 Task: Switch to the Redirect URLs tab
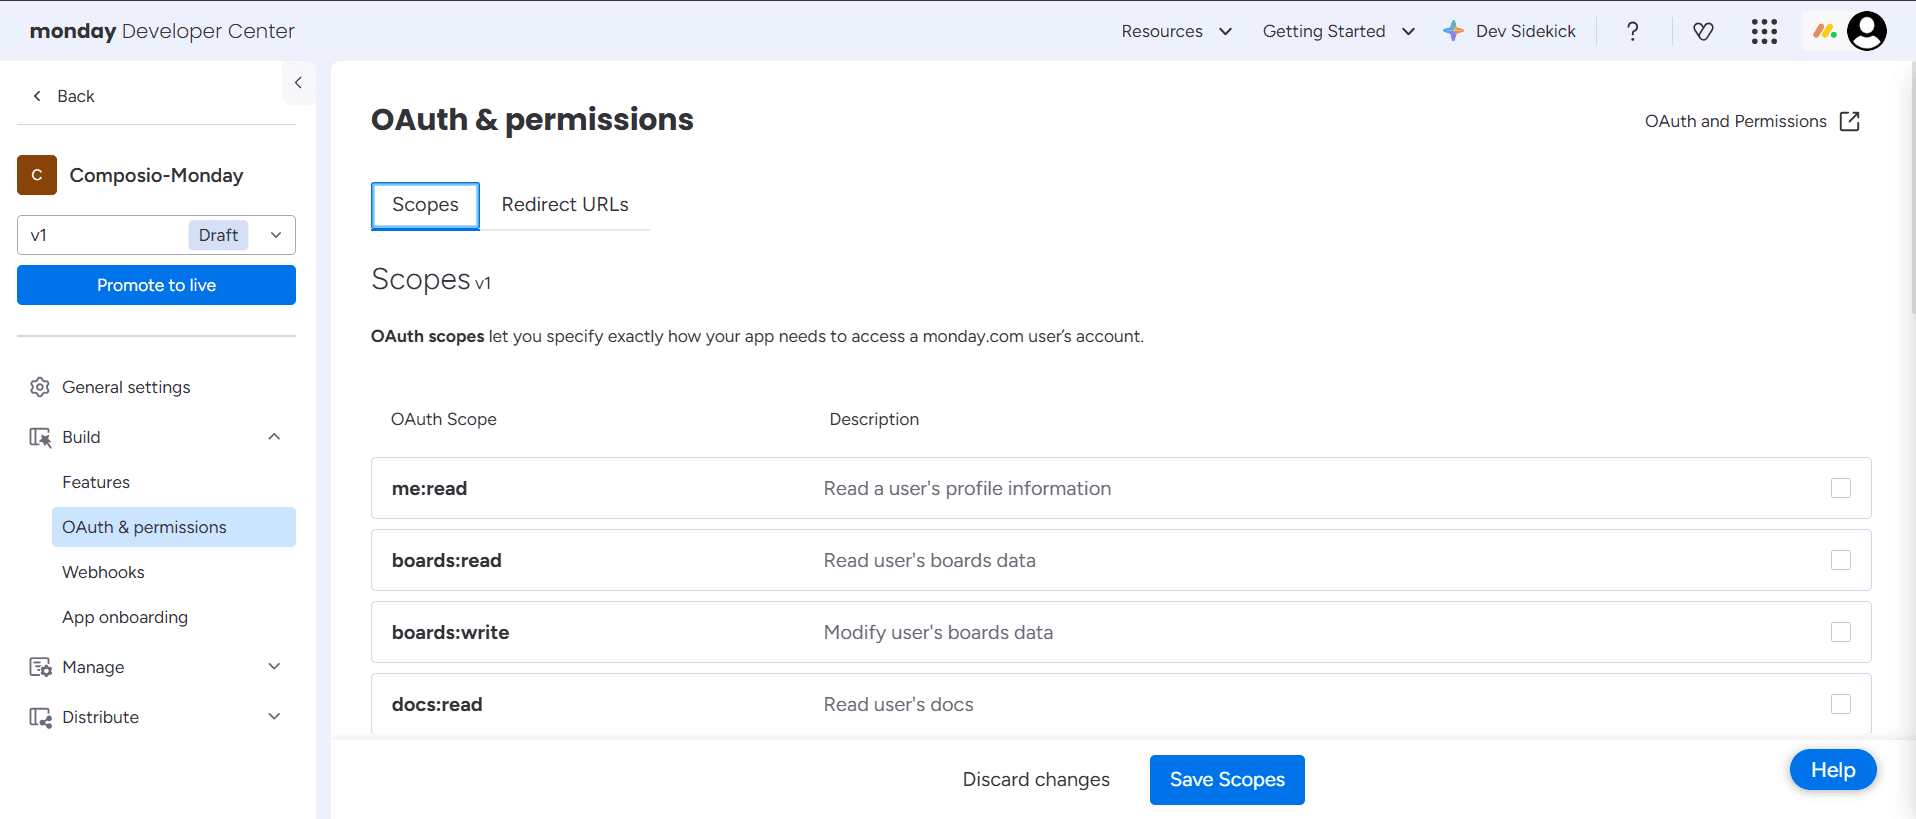[565, 205]
